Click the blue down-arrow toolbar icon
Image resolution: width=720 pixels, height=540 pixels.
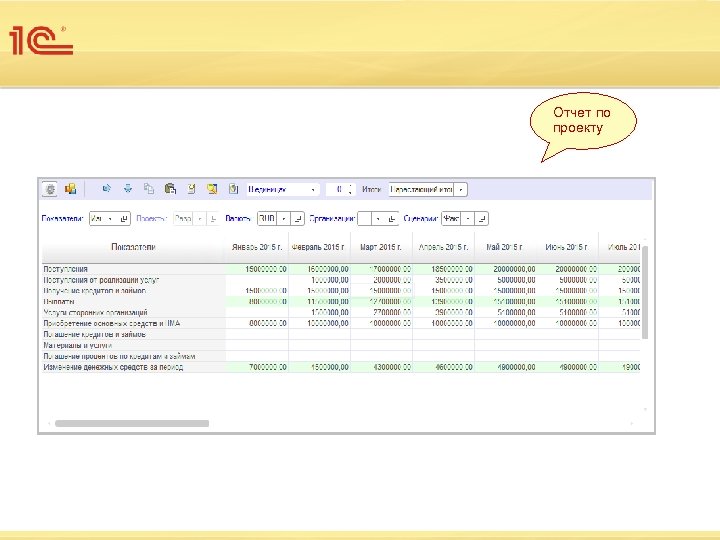click(x=128, y=188)
